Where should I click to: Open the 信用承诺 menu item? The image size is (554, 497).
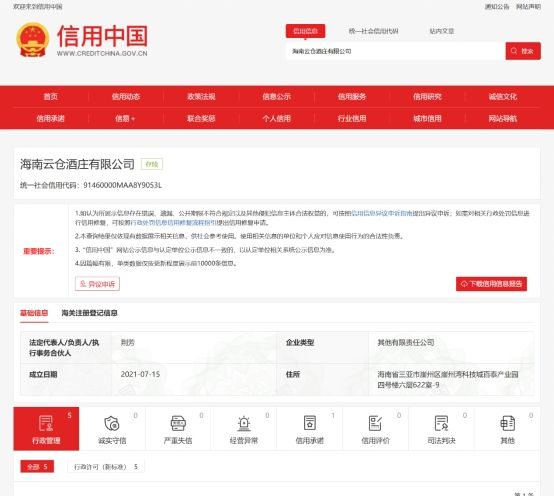click(x=51, y=119)
